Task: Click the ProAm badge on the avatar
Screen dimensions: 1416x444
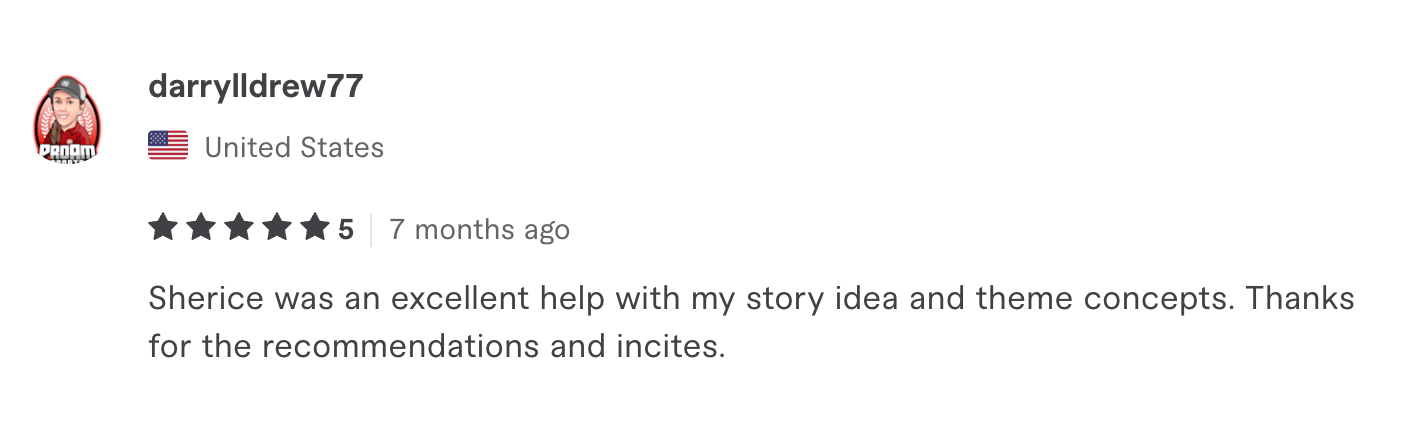Action: pyautogui.click(x=68, y=152)
